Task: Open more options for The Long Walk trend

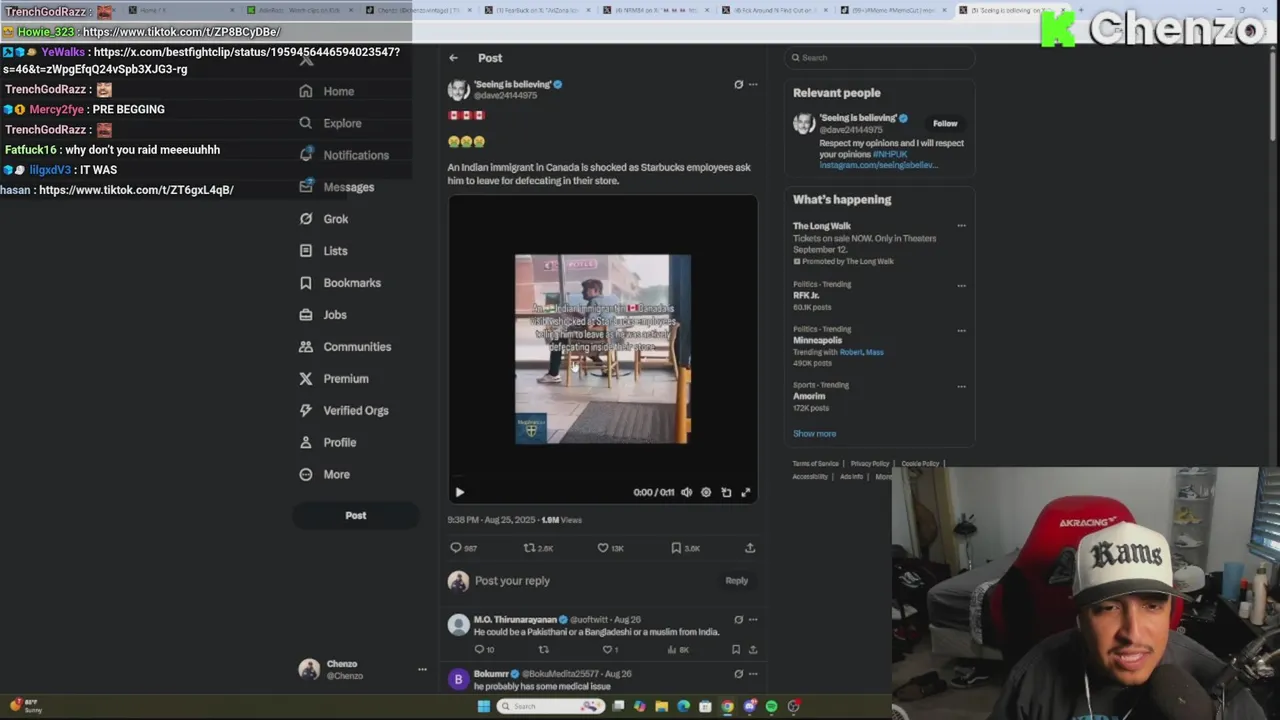Action: [x=961, y=226]
